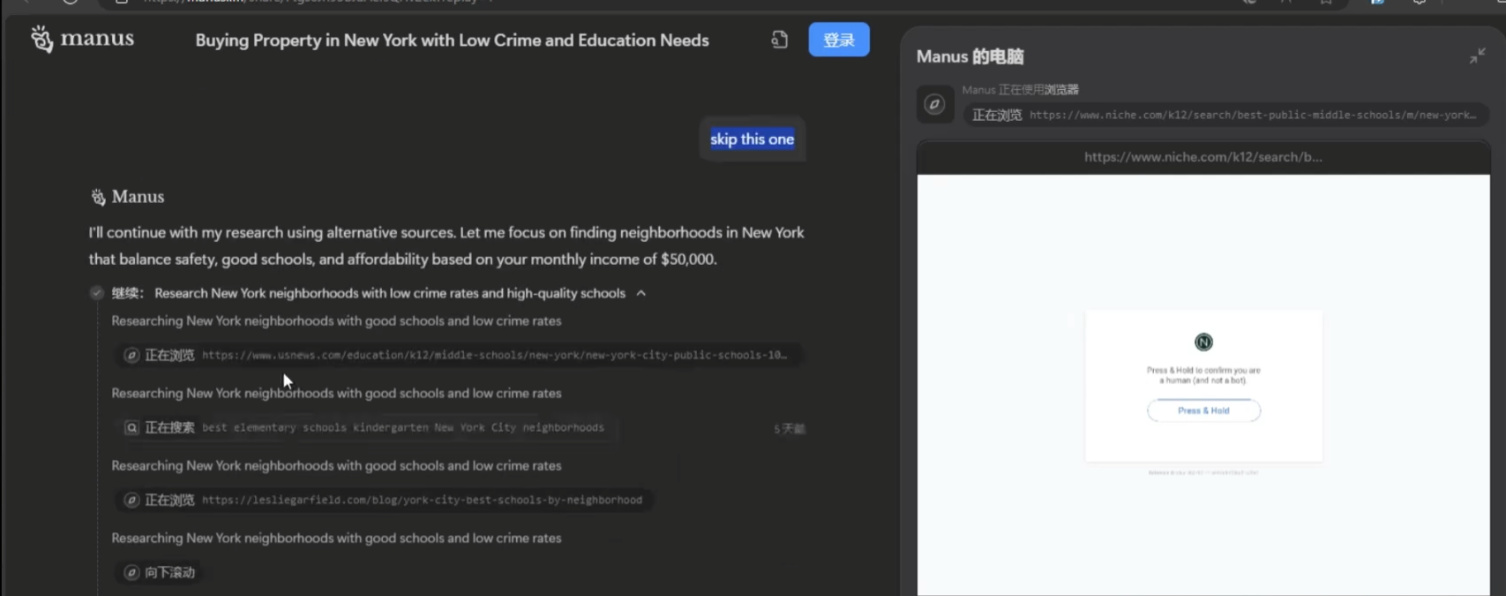Click the niche.com URL bar in preview

tap(1203, 157)
